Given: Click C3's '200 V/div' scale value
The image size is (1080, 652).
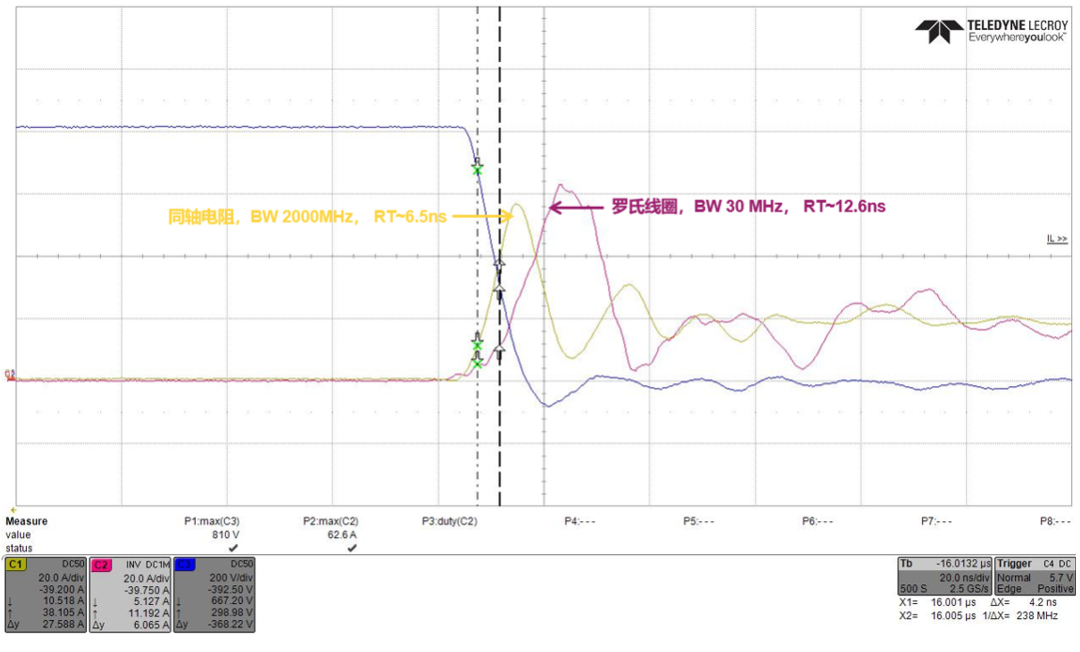Looking at the screenshot, I should click(231, 578).
